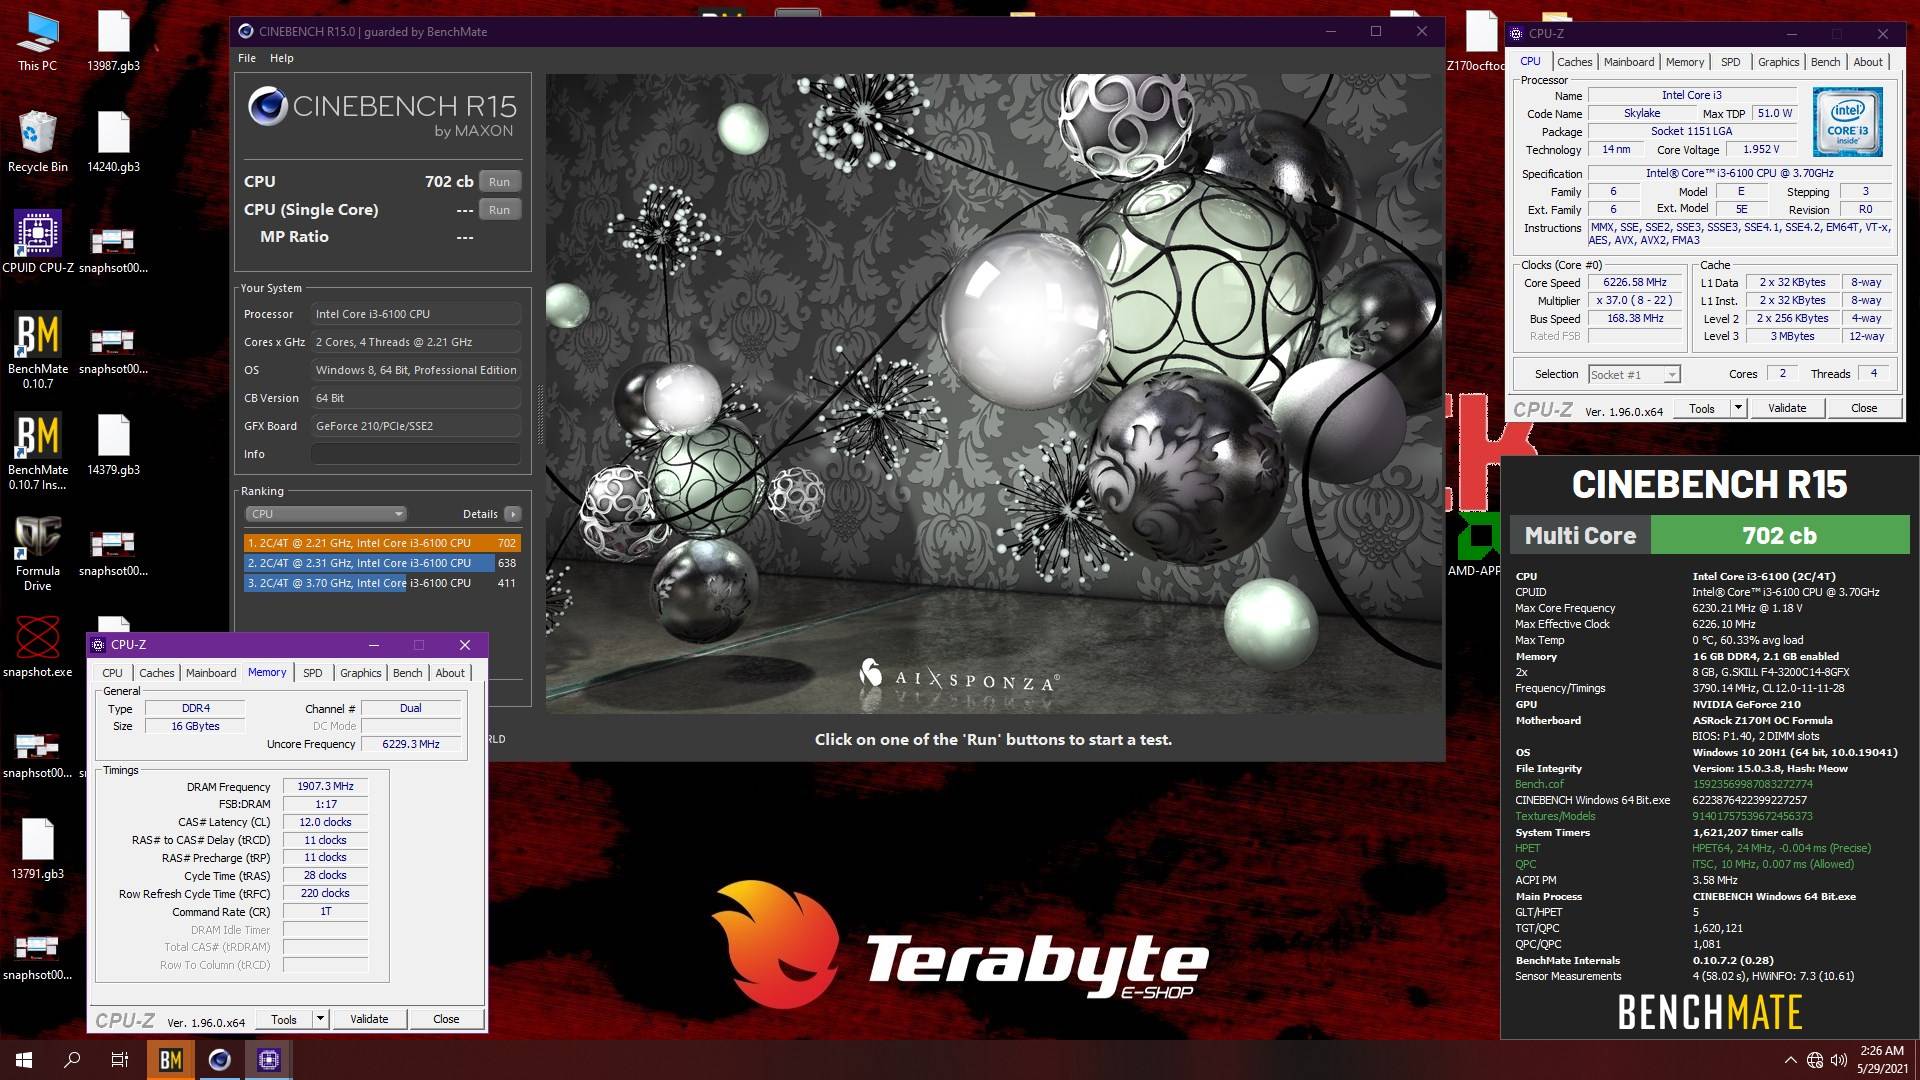1920x1080 pixels.
Task: Switch to Mainboard tab in top CPU-Z
Action: pyautogui.click(x=1628, y=62)
